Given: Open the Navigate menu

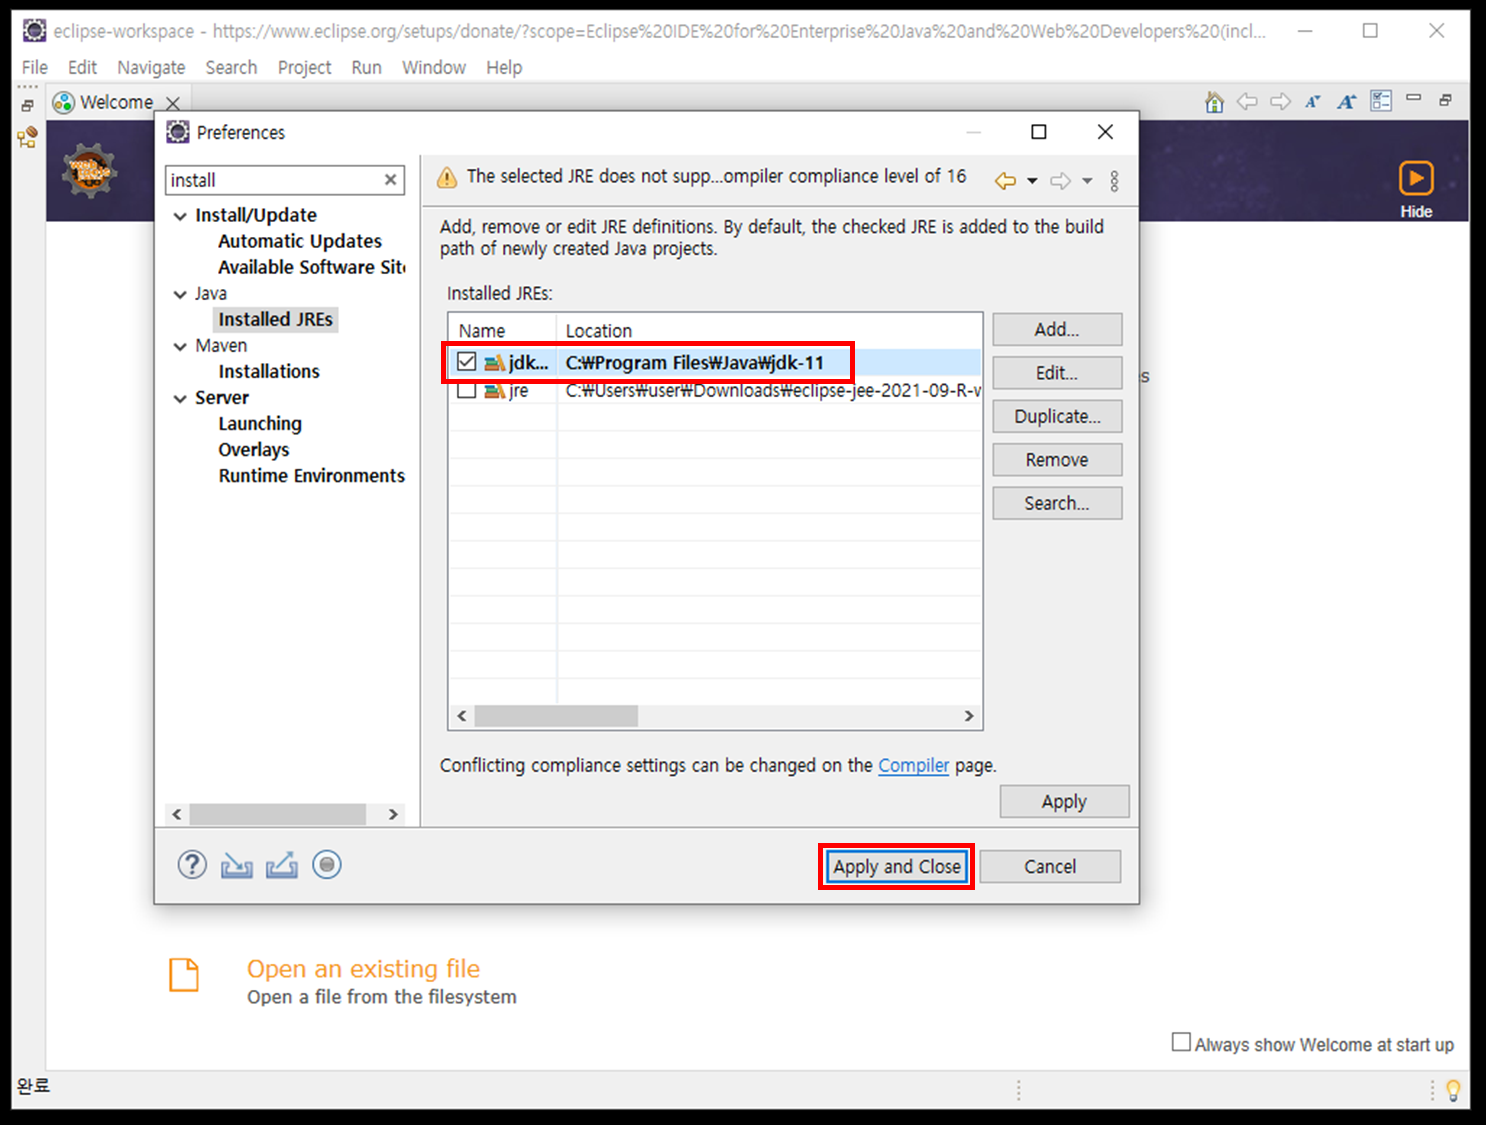Looking at the screenshot, I should click(x=151, y=67).
